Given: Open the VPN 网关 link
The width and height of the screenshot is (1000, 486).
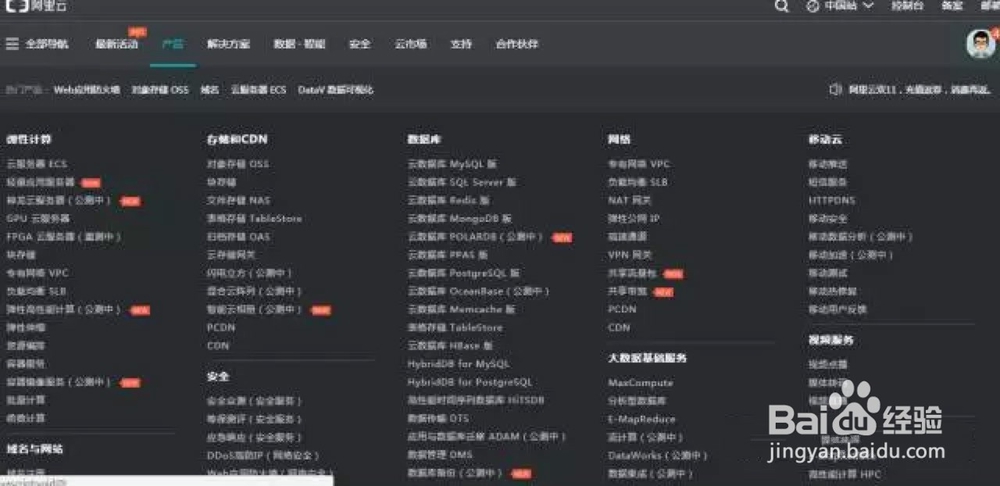Looking at the screenshot, I should pyautogui.click(x=630, y=254).
